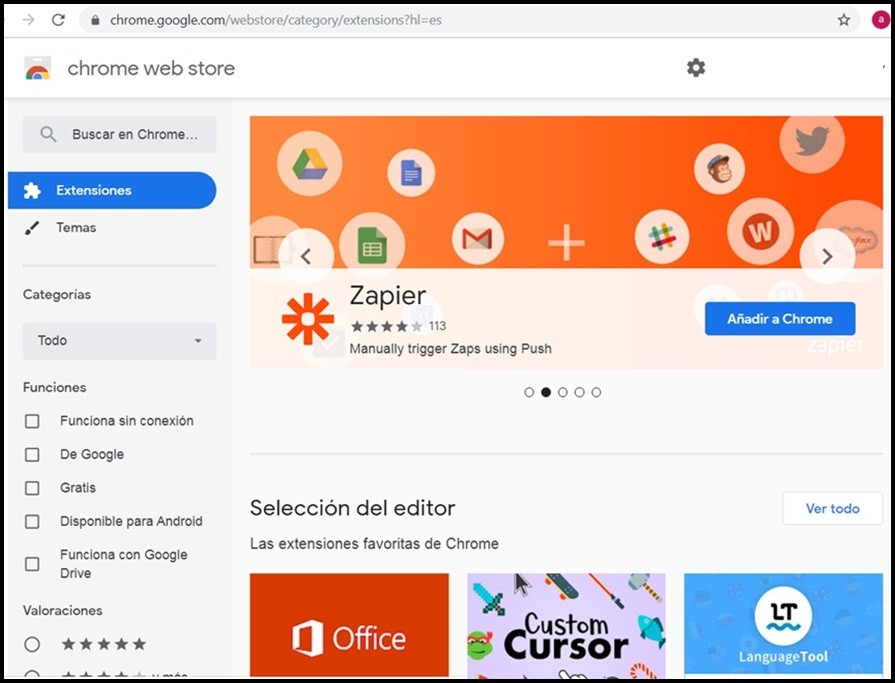895x683 pixels.
Task: Click the Google Docs icon in banner
Action: [411, 172]
